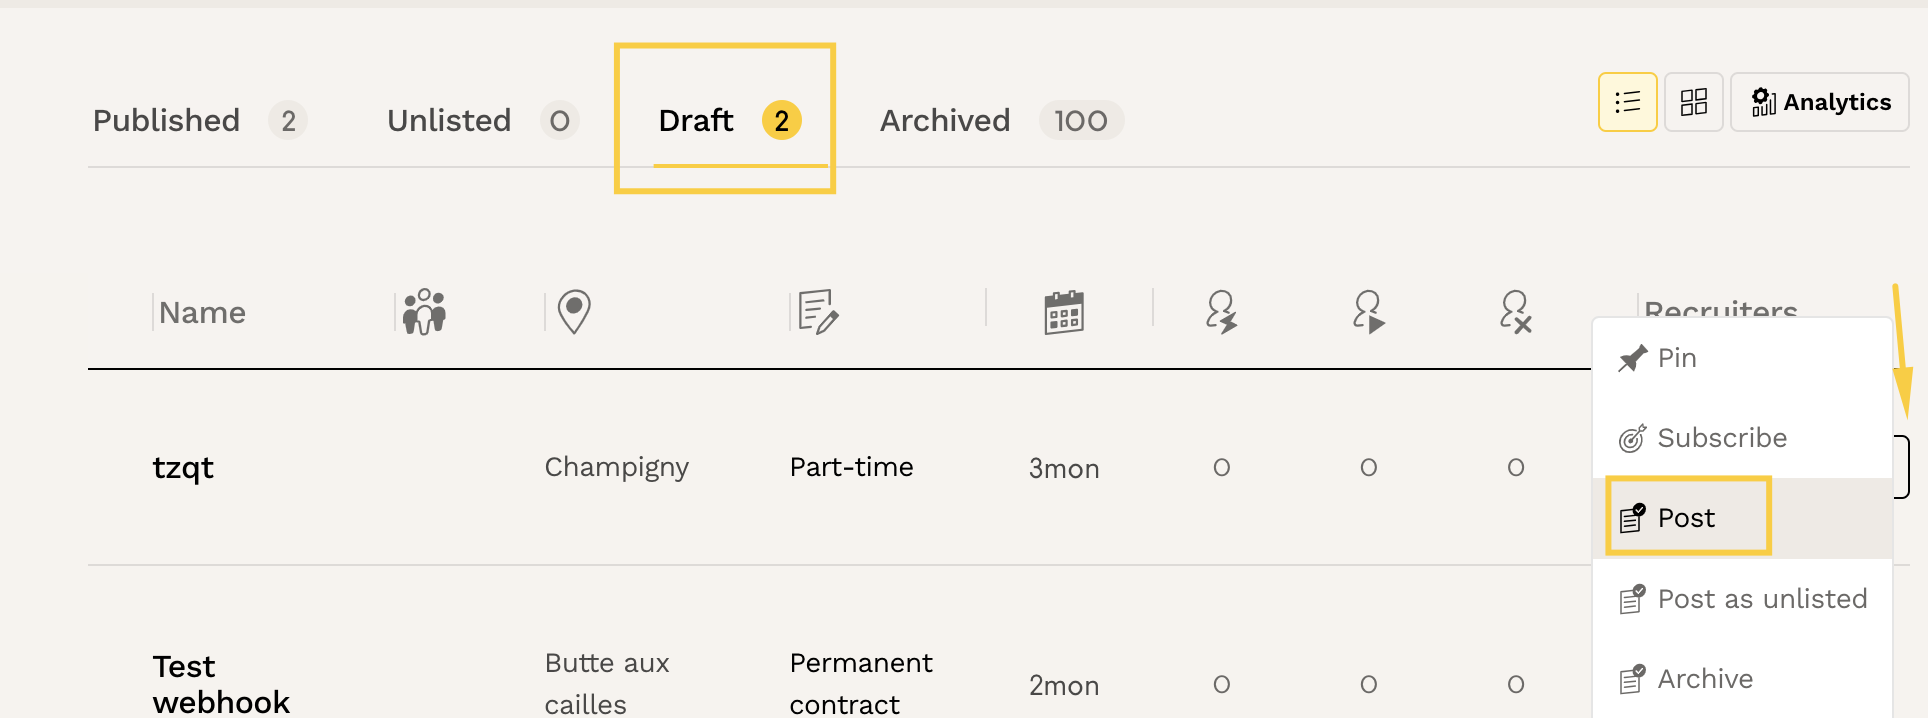Go to the Archived tab
The height and width of the screenshot is (718, 1928).
click(x=945, y=121)
